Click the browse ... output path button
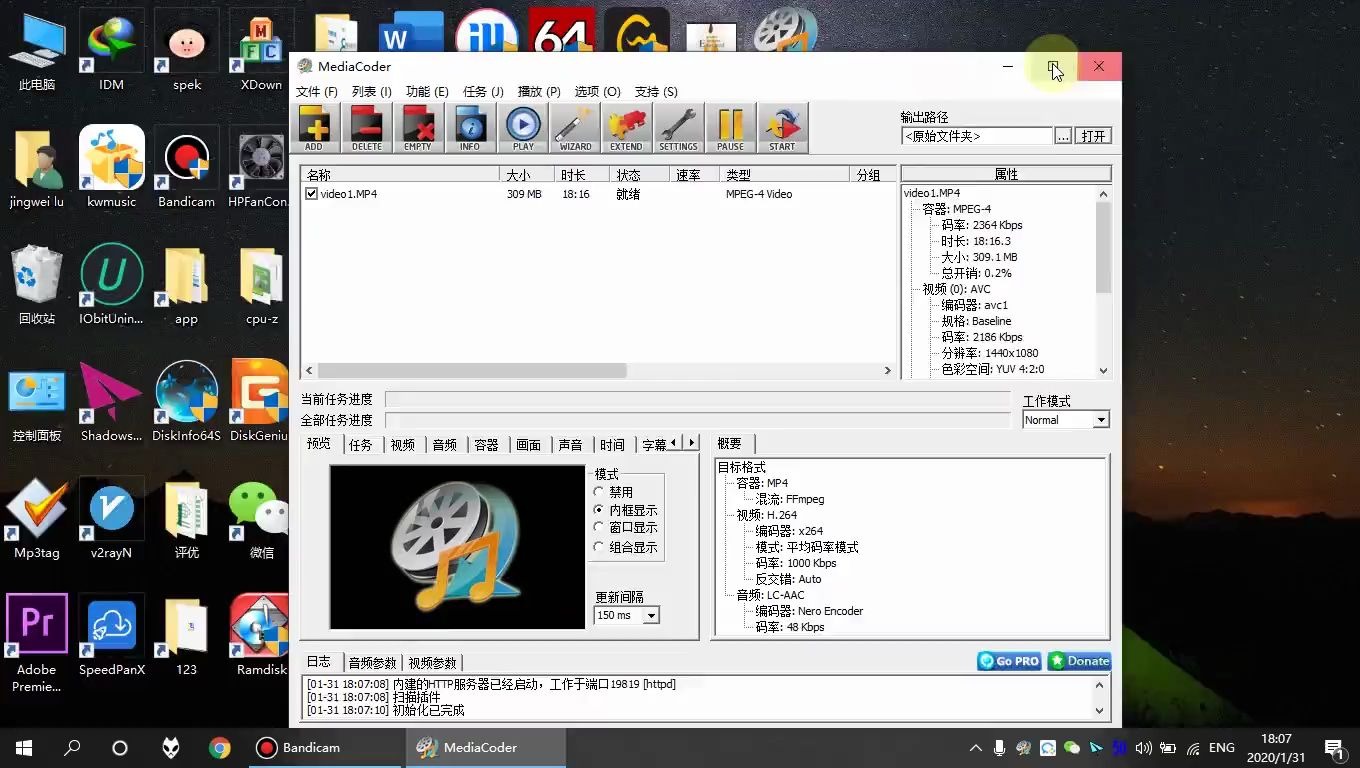 click(1063, 136)
